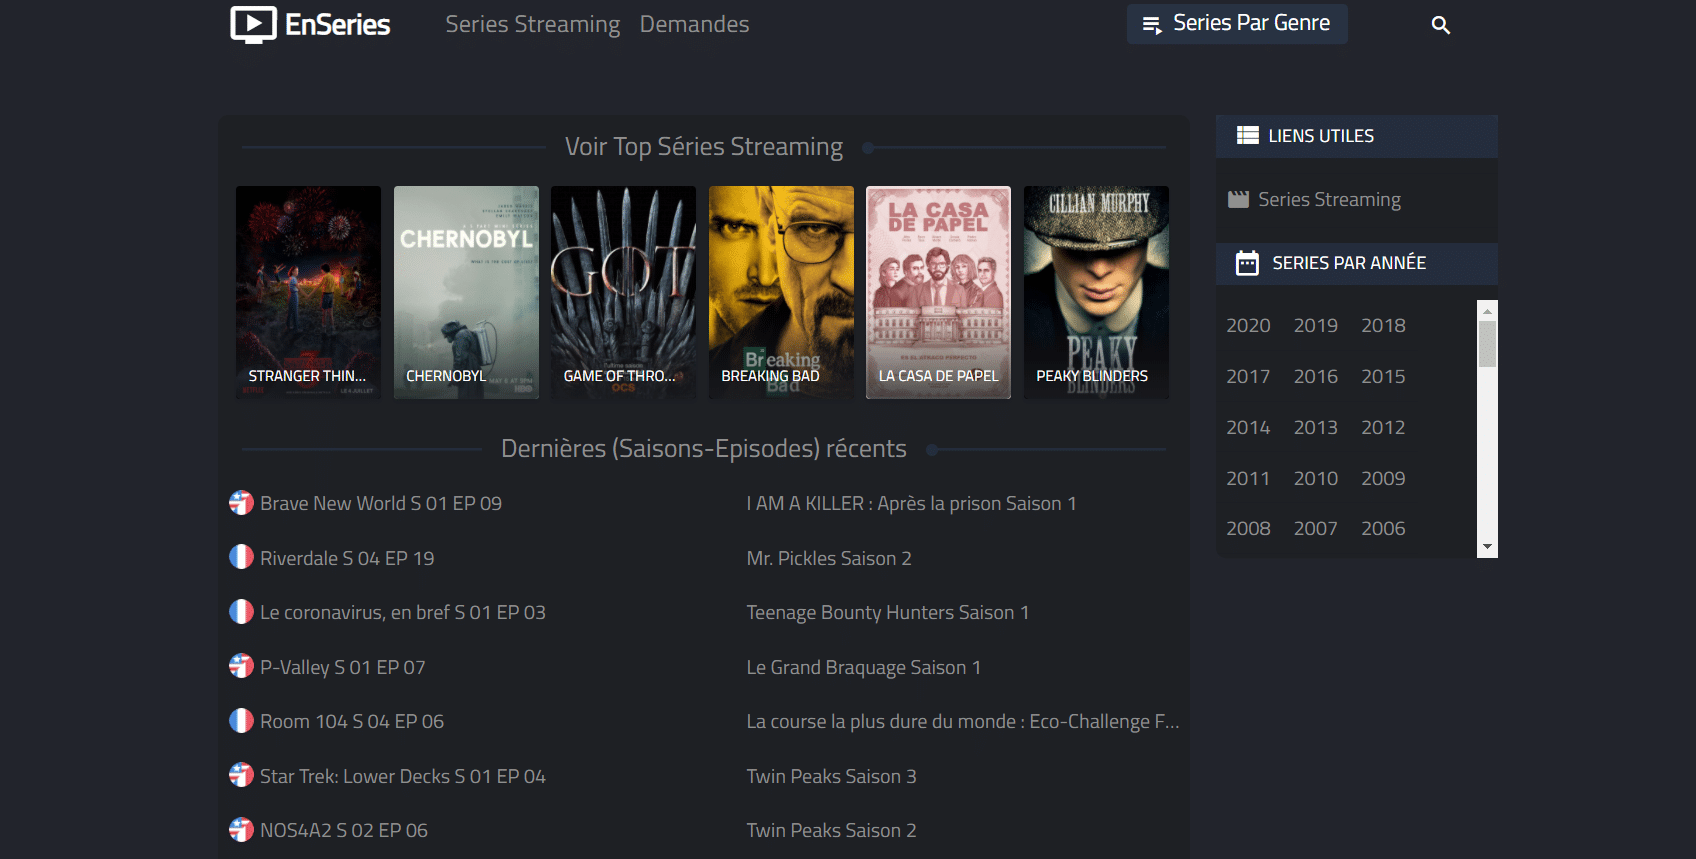The image size is (1696, 859).
Task: Choose year 2014
Action: coord(1248,428)
